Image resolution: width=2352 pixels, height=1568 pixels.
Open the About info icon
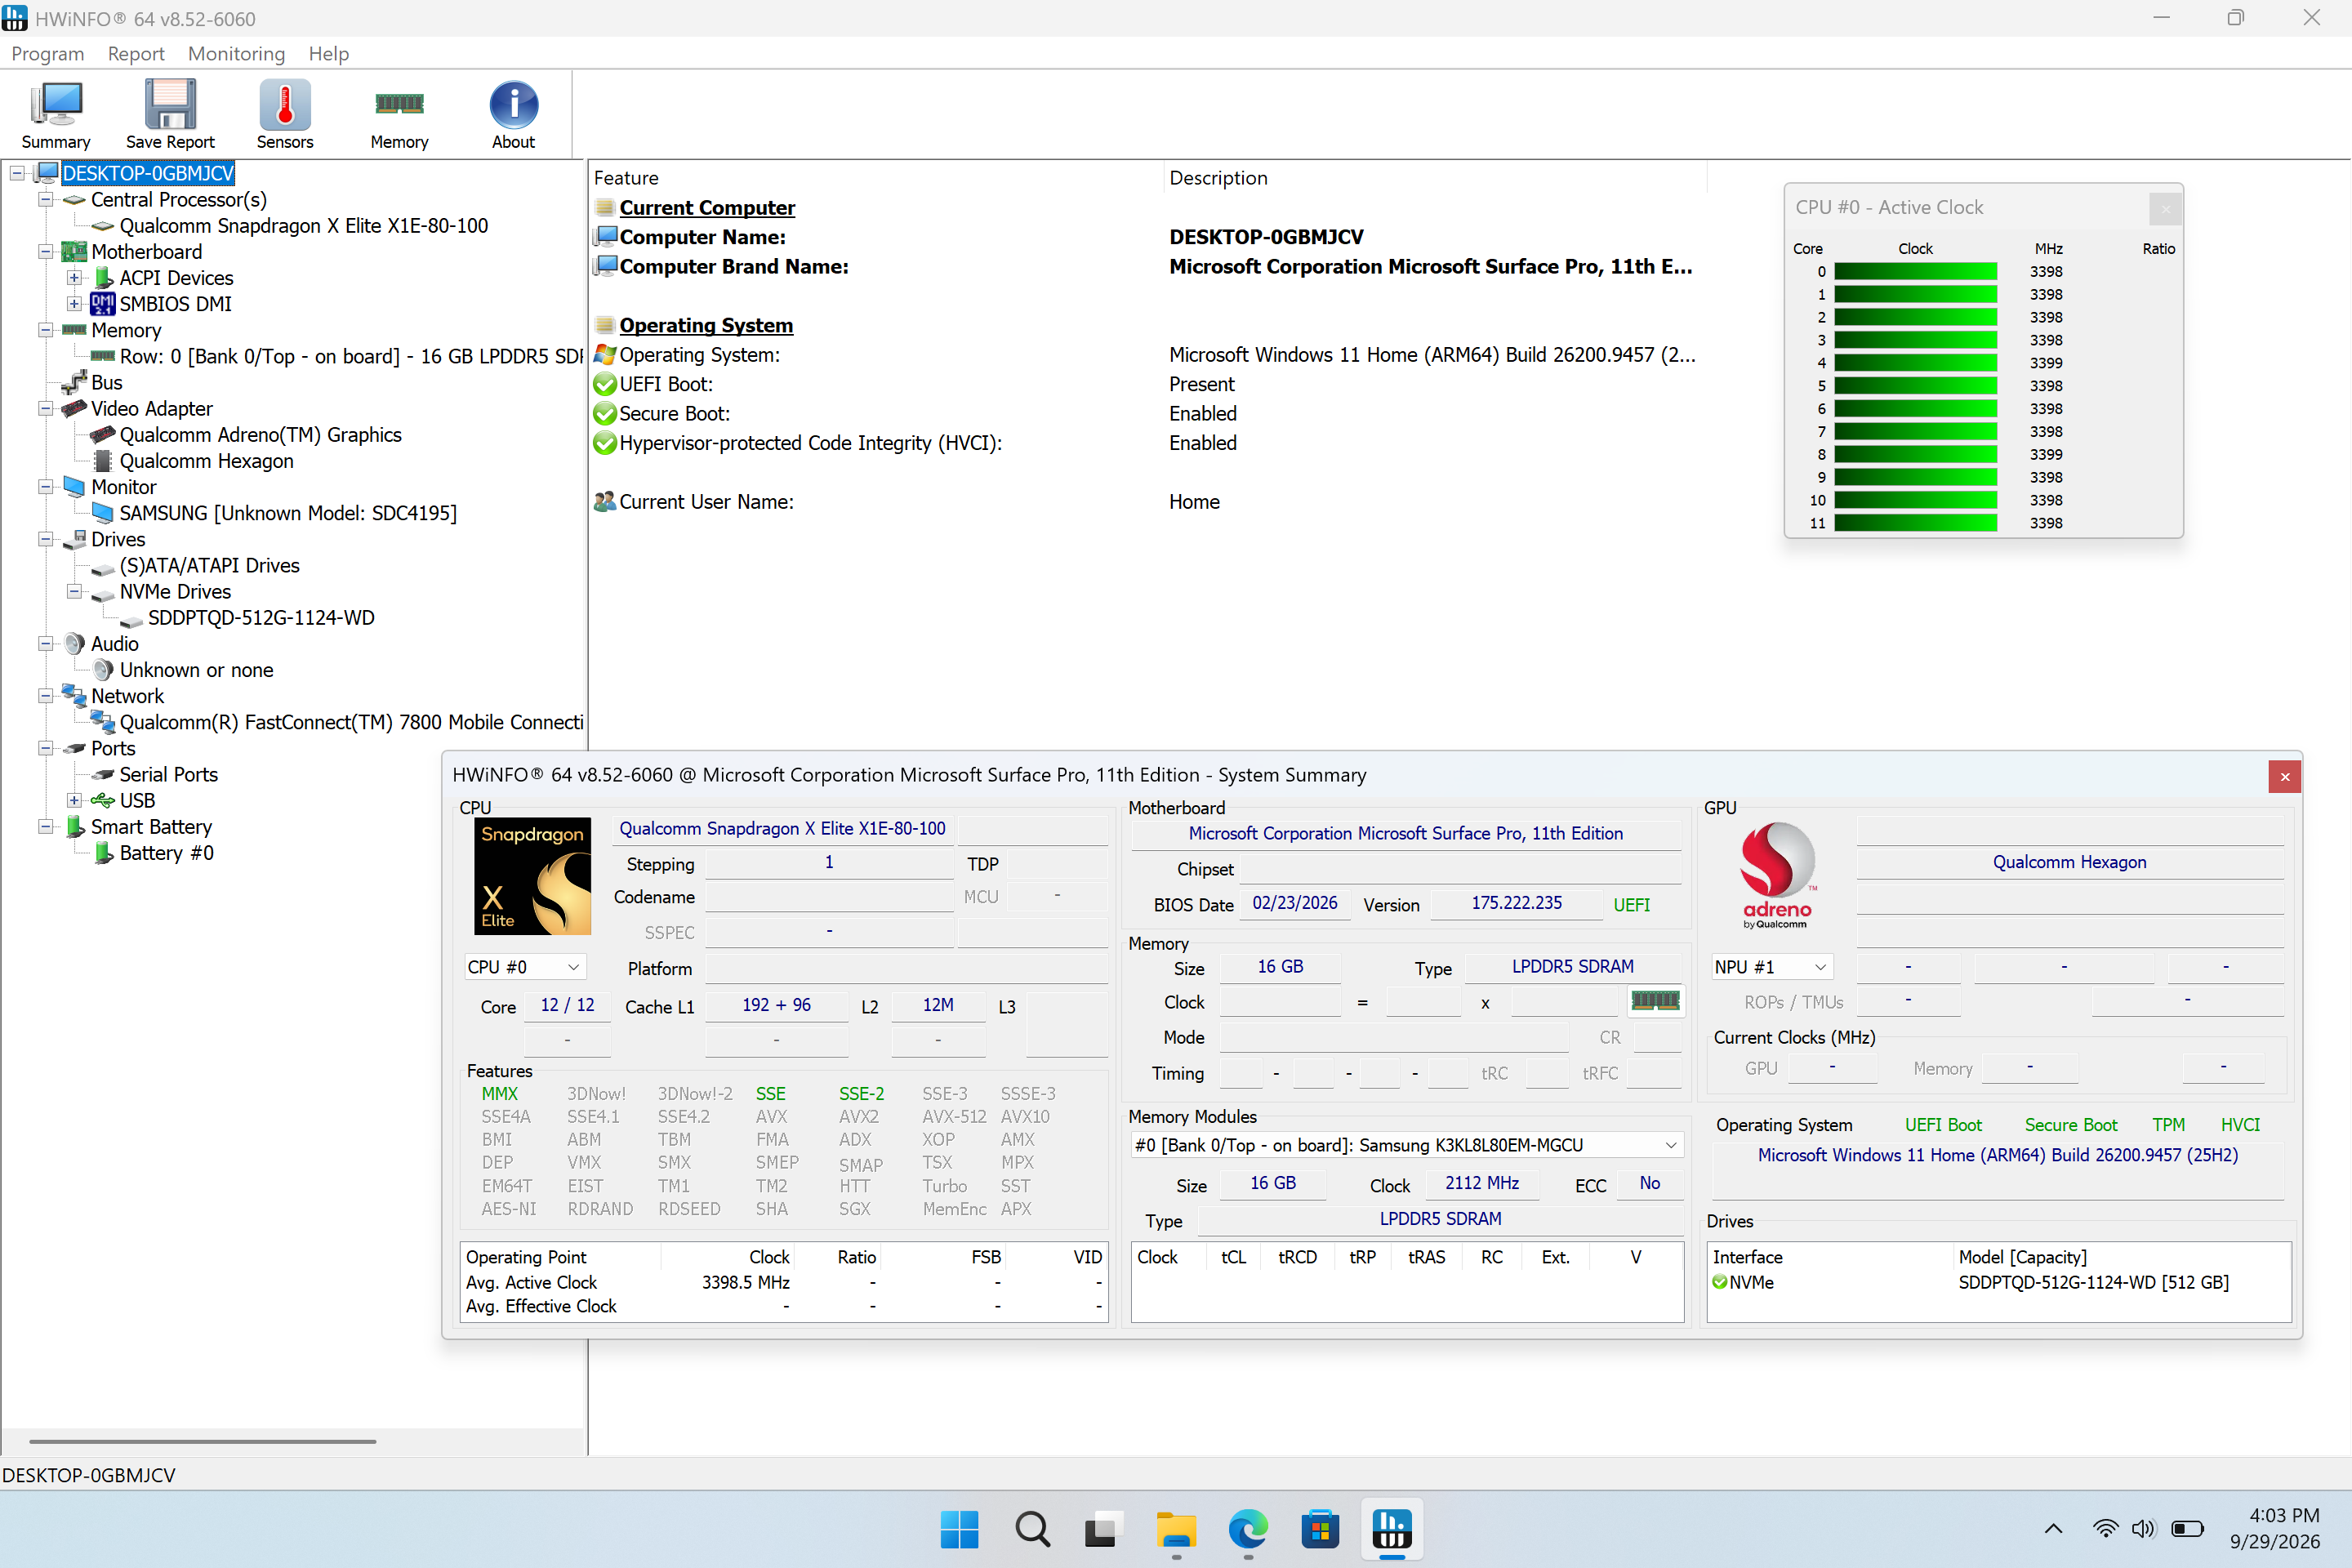click(x=513, y=114)
